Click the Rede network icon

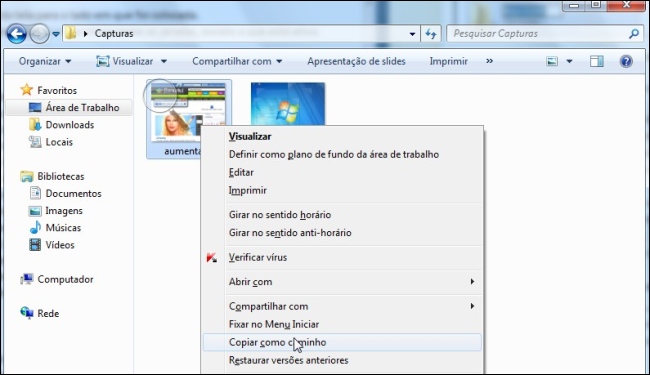27,312
